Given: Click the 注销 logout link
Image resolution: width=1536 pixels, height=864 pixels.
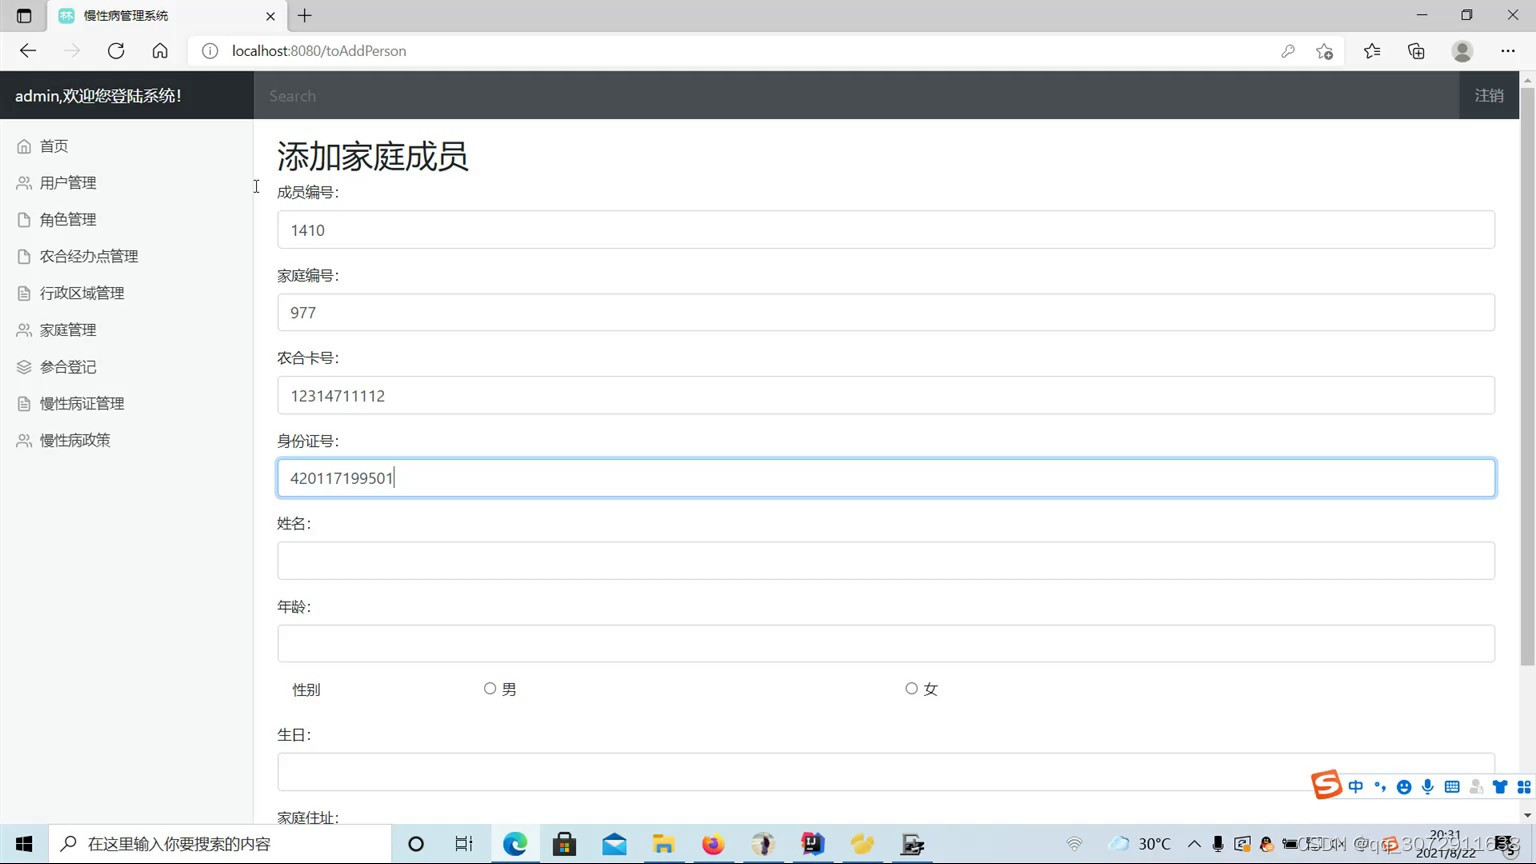Looking at the screenshot, I should click(x=1489, y=96).
